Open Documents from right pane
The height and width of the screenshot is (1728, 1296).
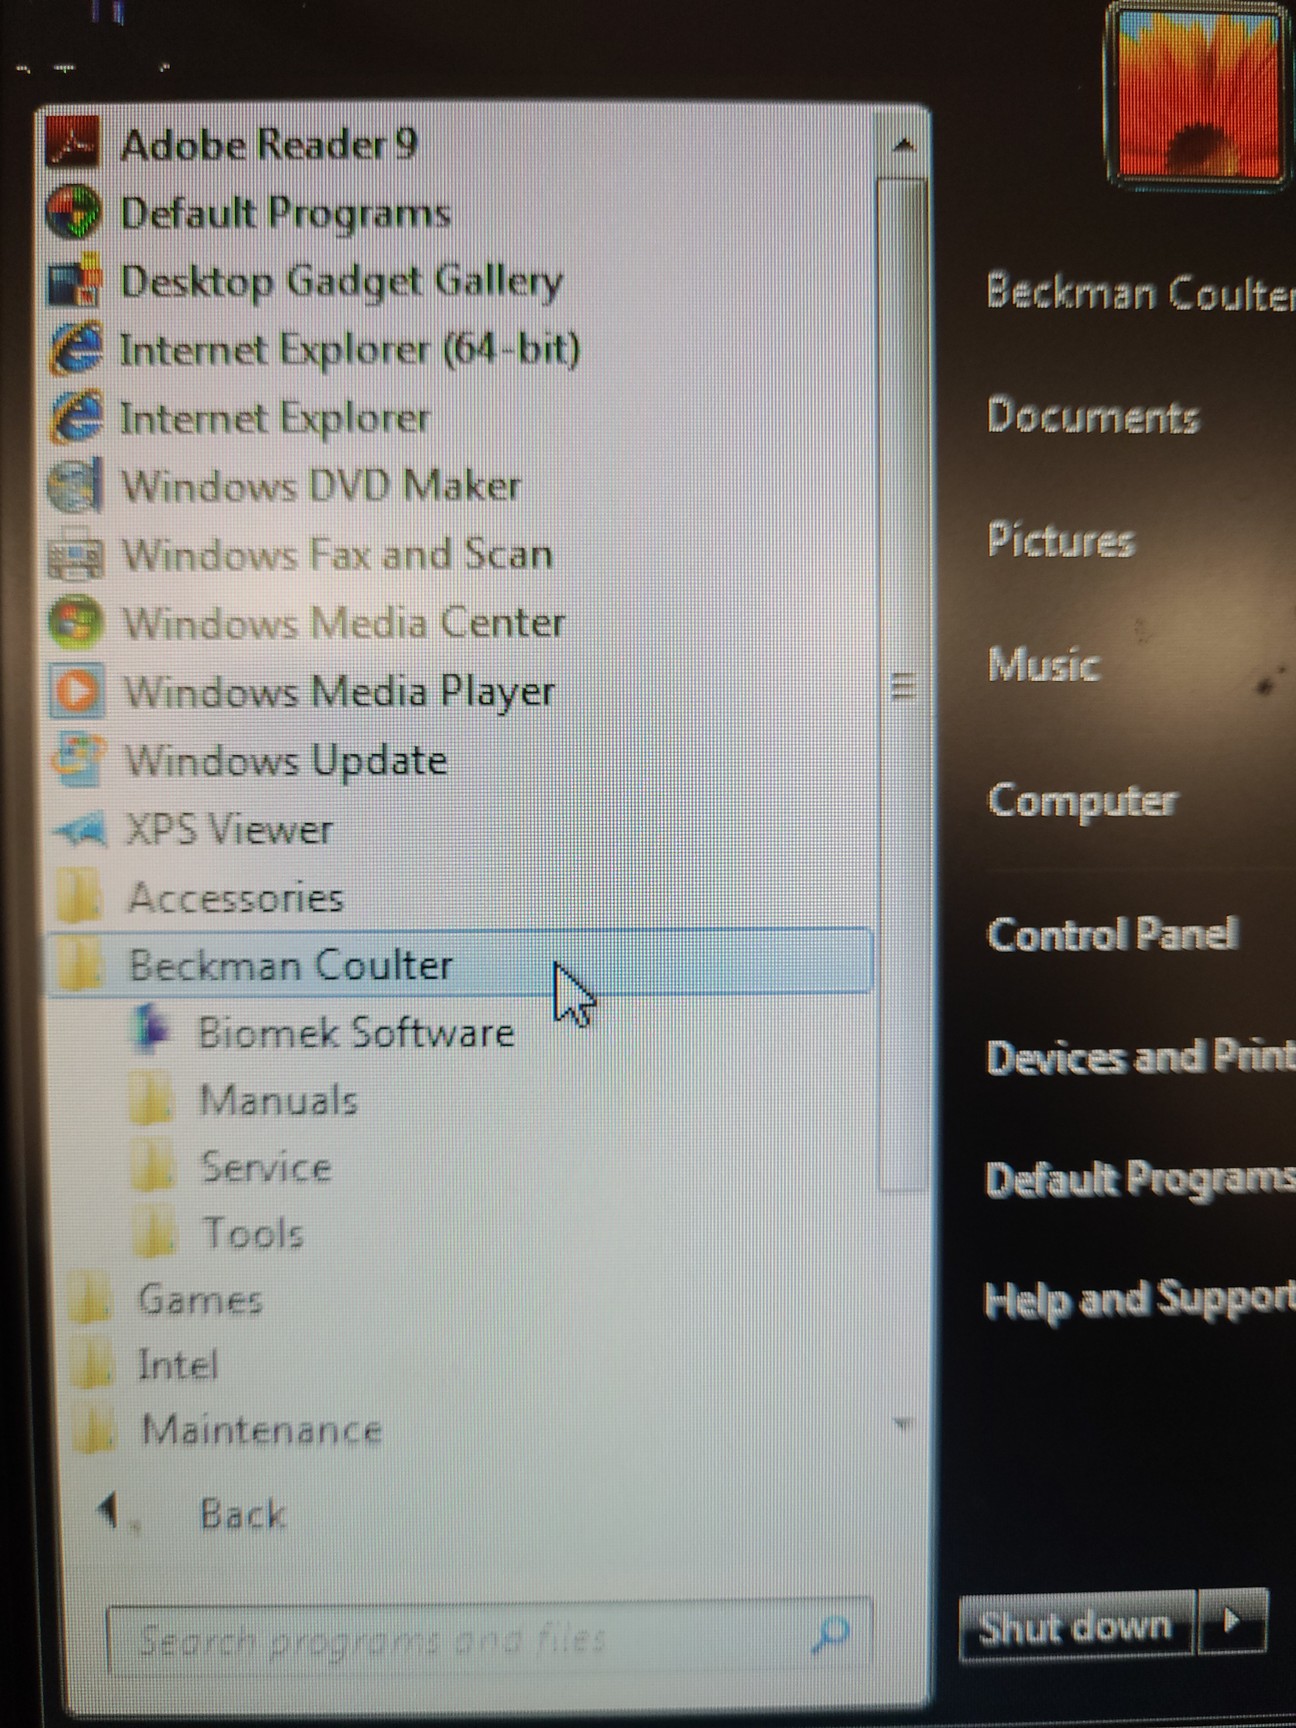point(1092,415)
